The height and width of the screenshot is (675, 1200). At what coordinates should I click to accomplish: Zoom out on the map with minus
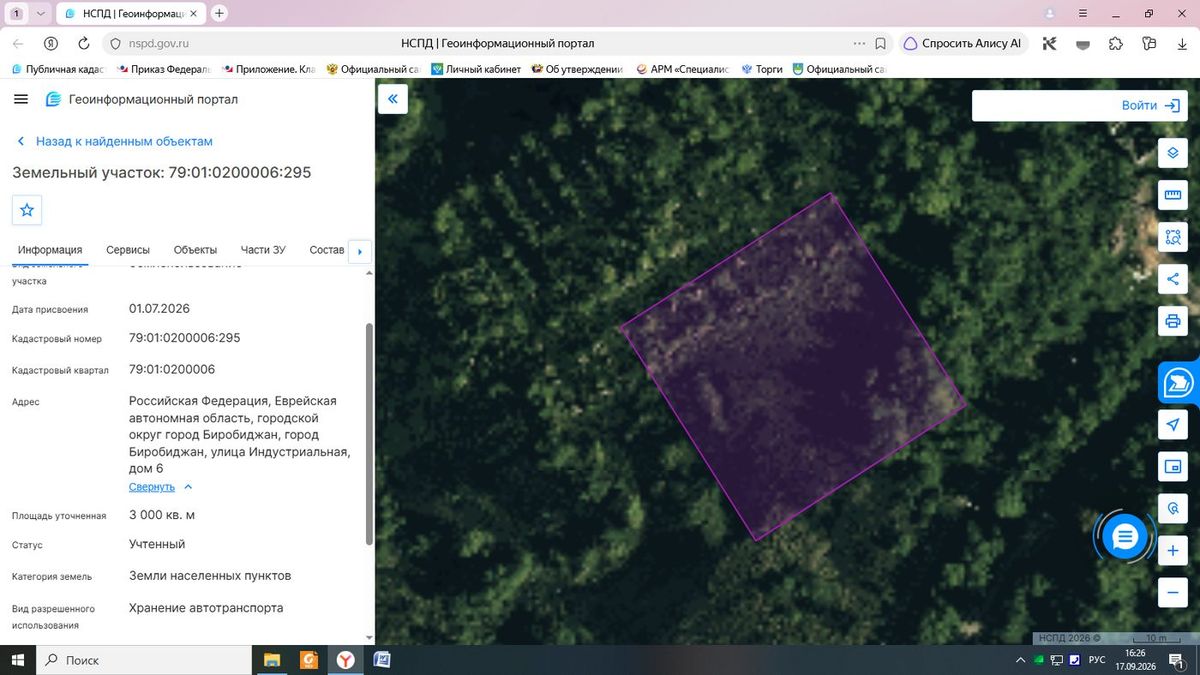(x=1172, y=592)
